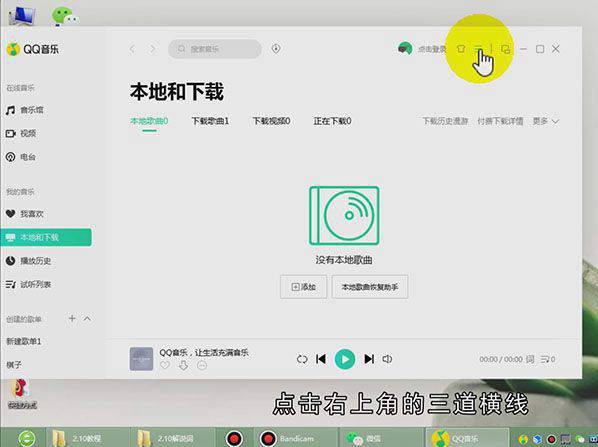The height and width of the screenshot is (447, 598).
Task: Skip to the next track
Action: (369, 359)
